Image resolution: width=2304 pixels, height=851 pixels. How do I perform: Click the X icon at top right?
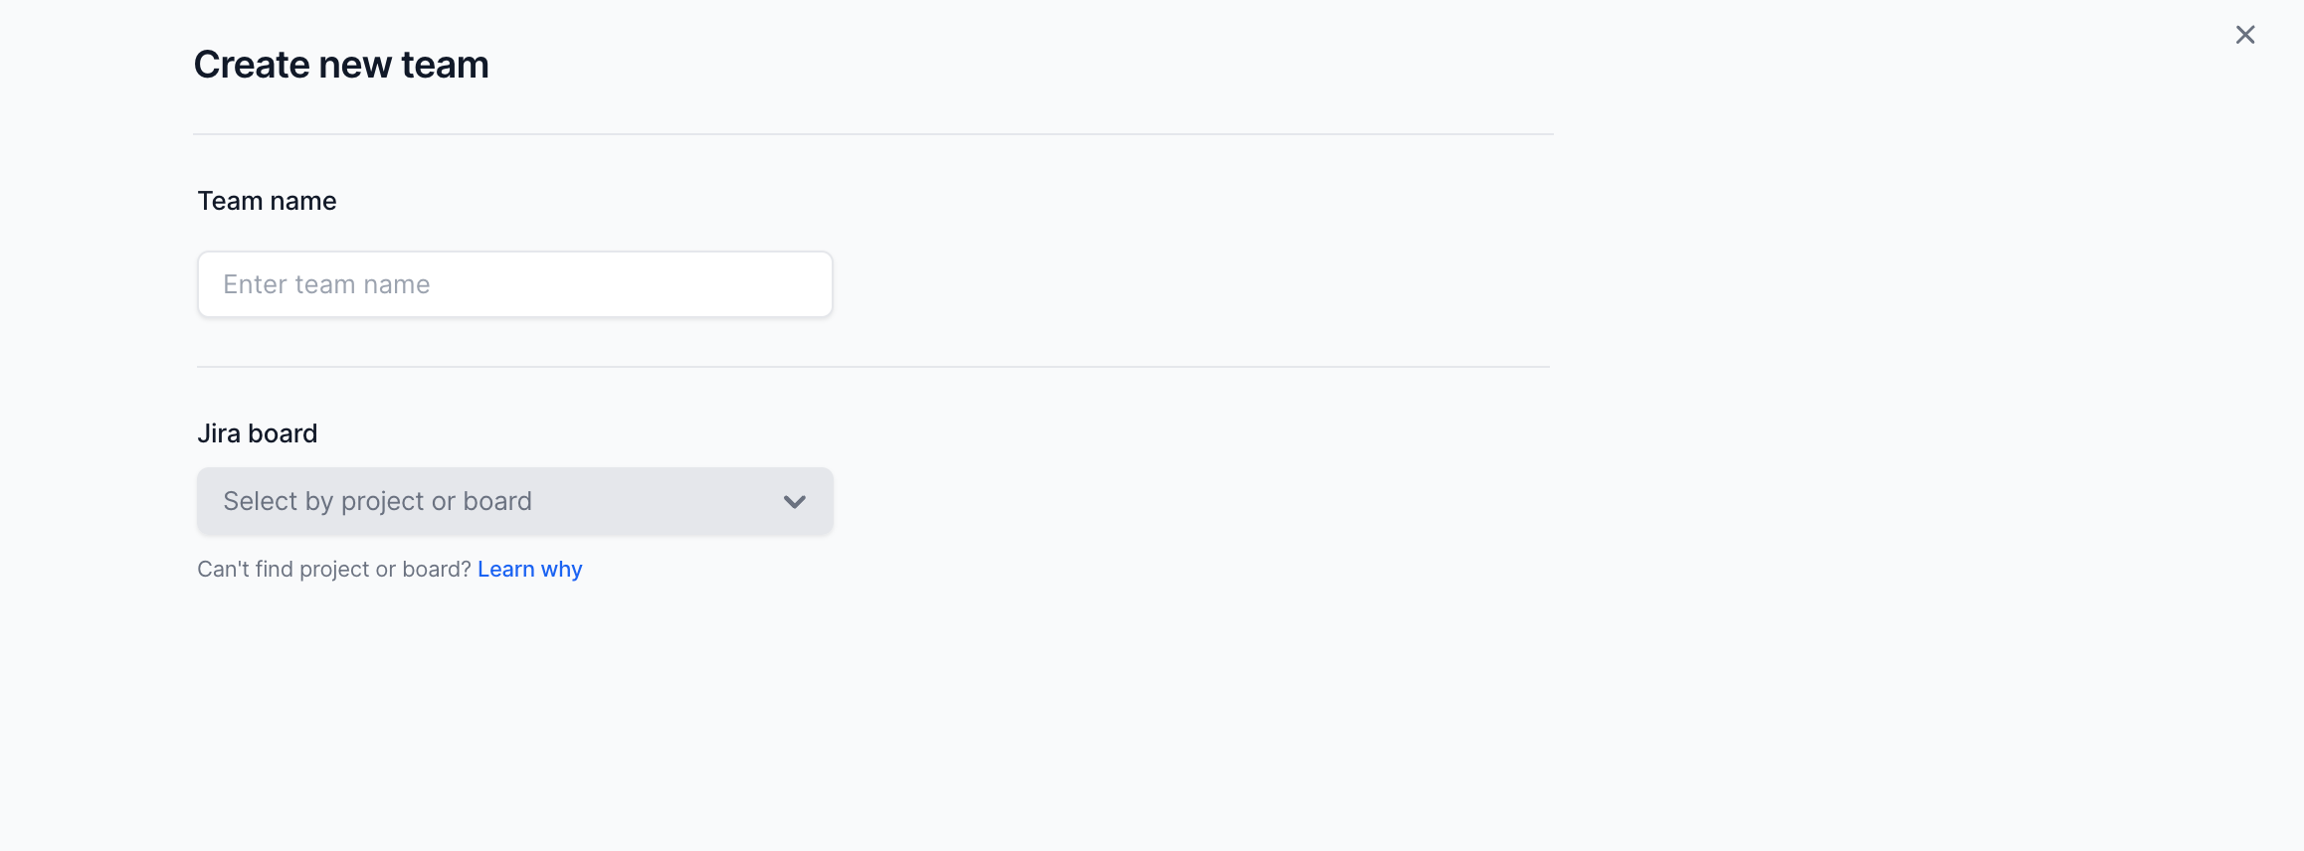(2245, 35)
